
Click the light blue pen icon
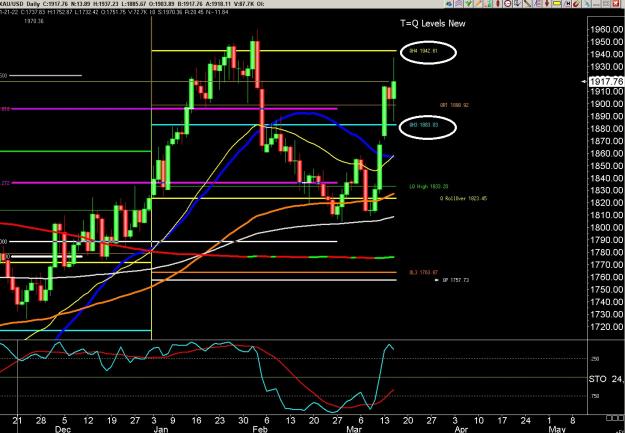587,4
